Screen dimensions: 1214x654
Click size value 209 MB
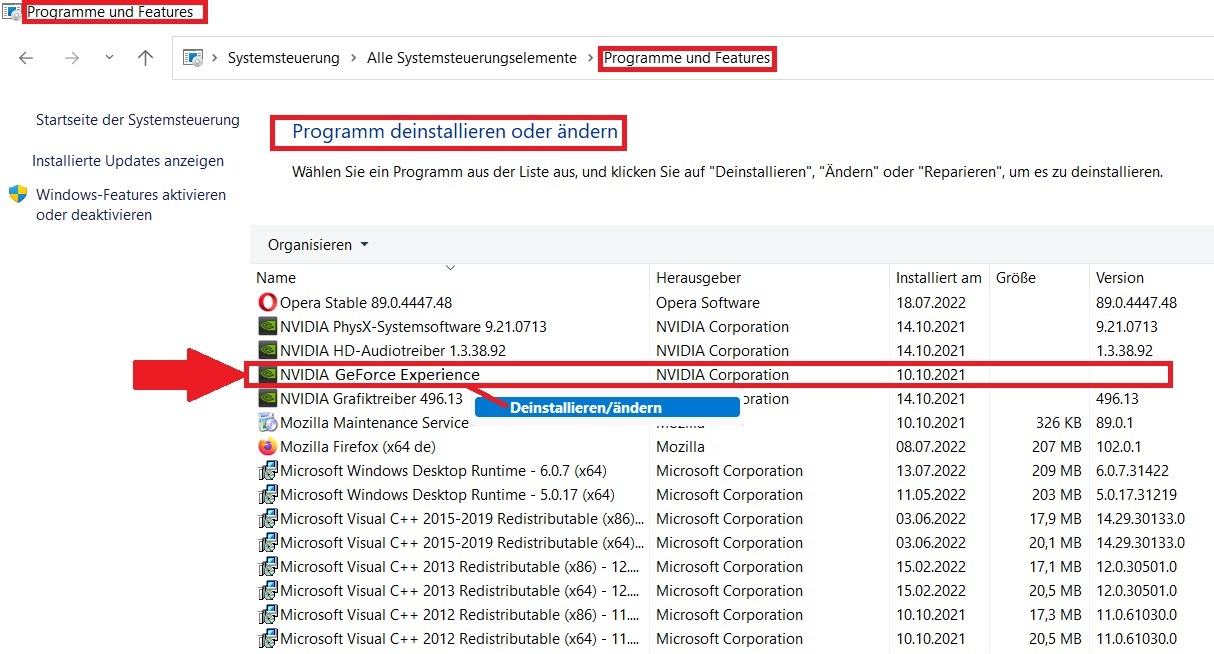click(1057, 470)
